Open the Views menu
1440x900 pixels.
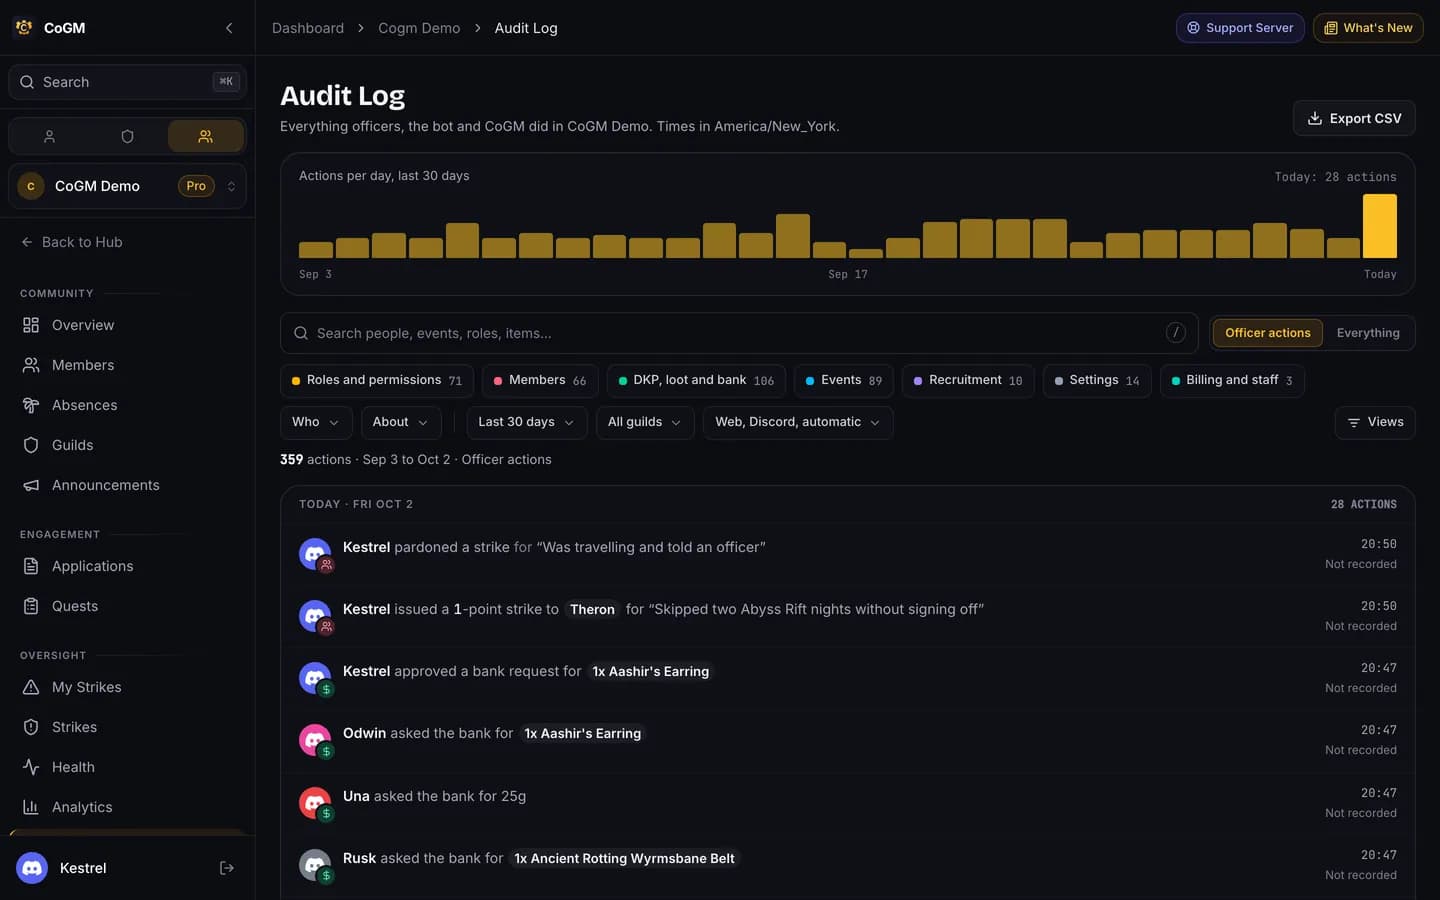pyautogui.click(x=1375, y=422)
